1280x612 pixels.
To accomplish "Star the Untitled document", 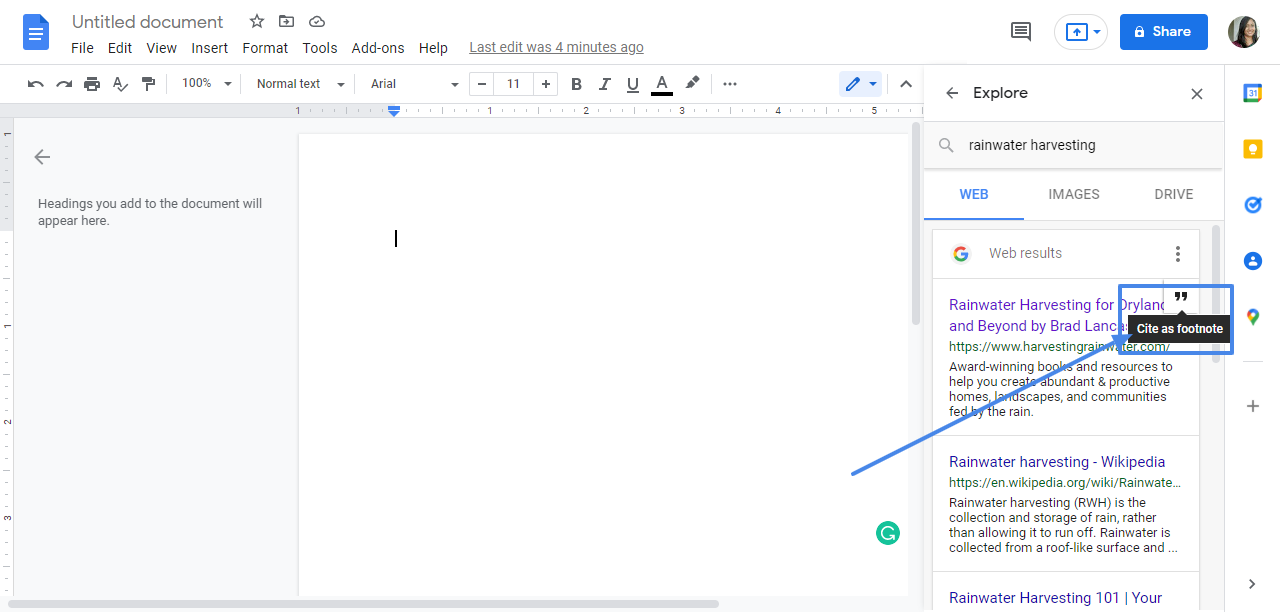I will [x=257, y=22].
